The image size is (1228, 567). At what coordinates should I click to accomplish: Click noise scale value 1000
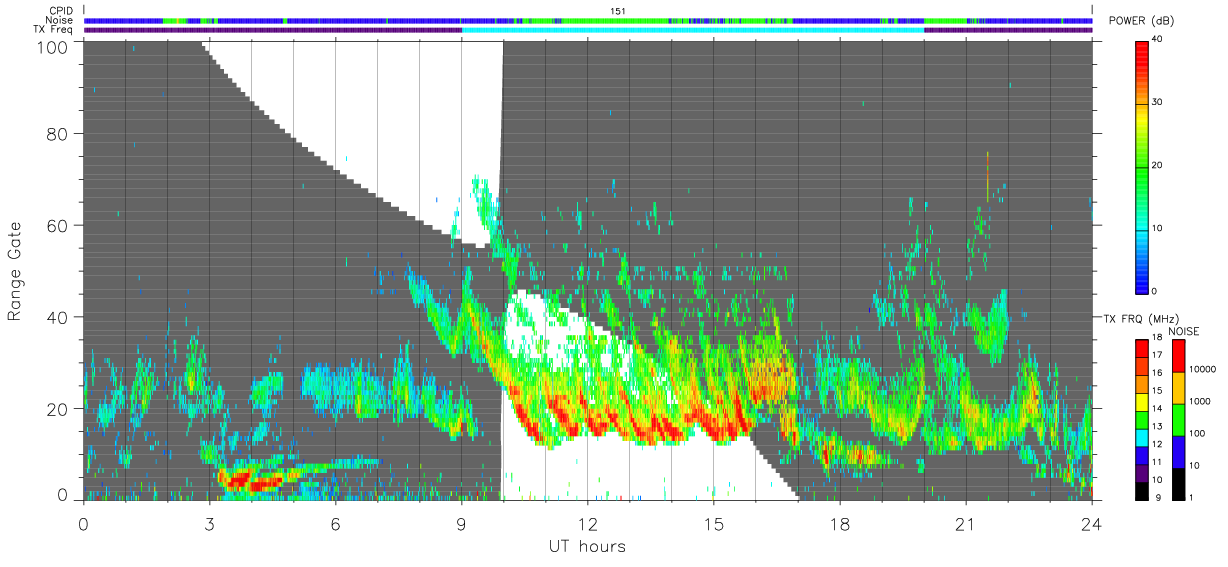tap(1200, 401)
